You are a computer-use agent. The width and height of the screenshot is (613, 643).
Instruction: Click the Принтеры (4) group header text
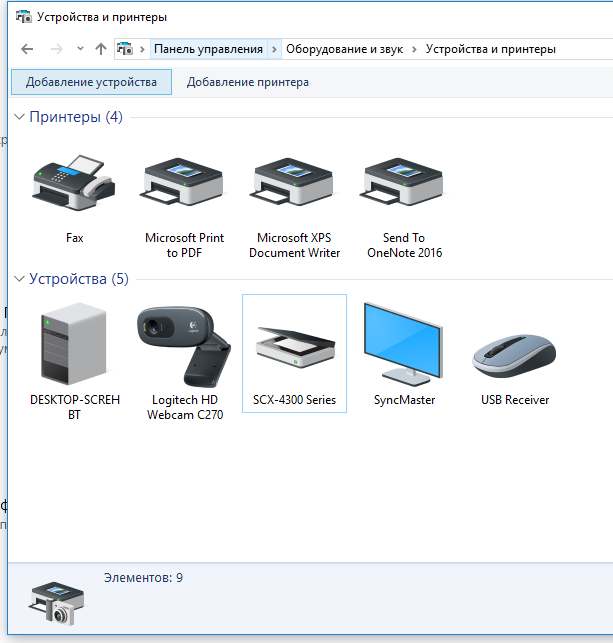[x=76, y=117]
